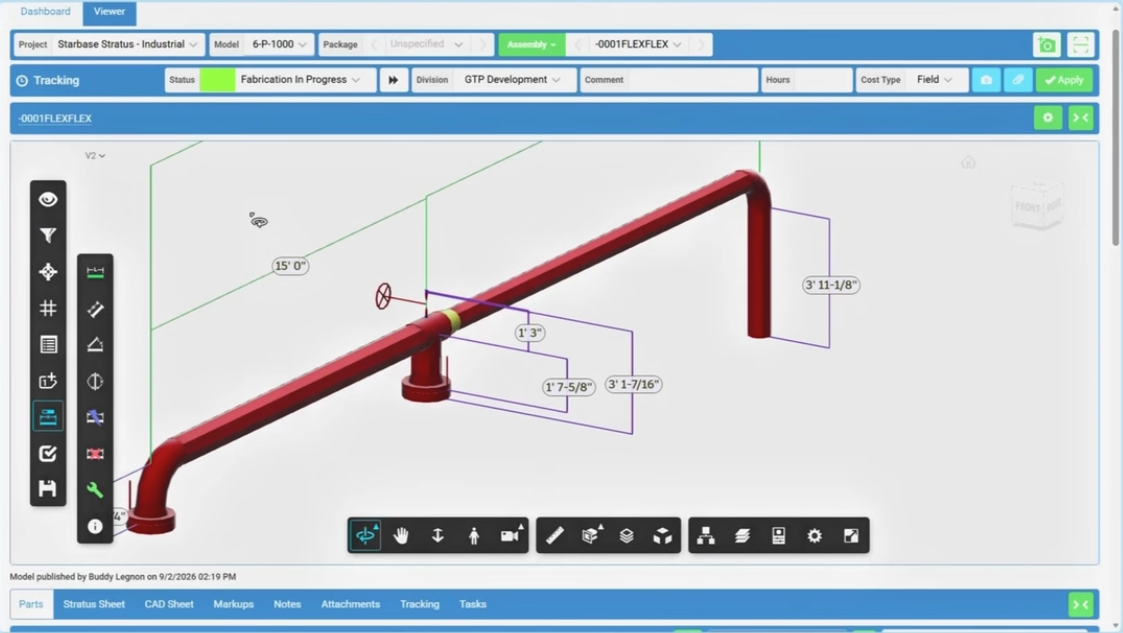Click the blue camera photo button
The width and height of the screenshot is (1123, 633).
tap(986, 79)
